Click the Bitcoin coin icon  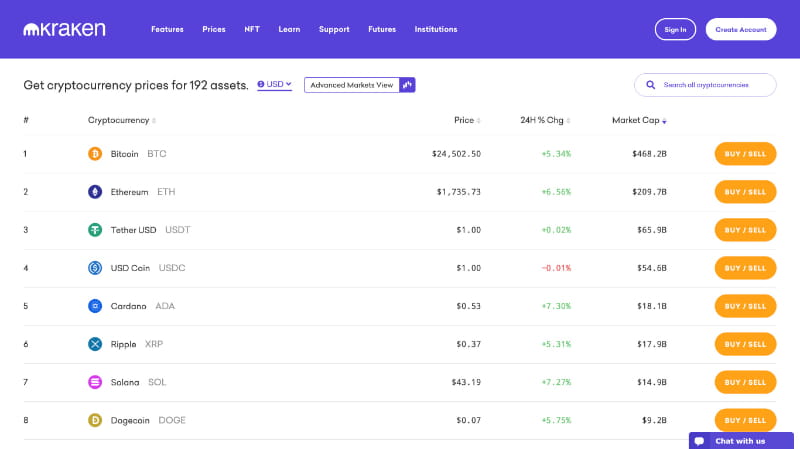(95, 154)
